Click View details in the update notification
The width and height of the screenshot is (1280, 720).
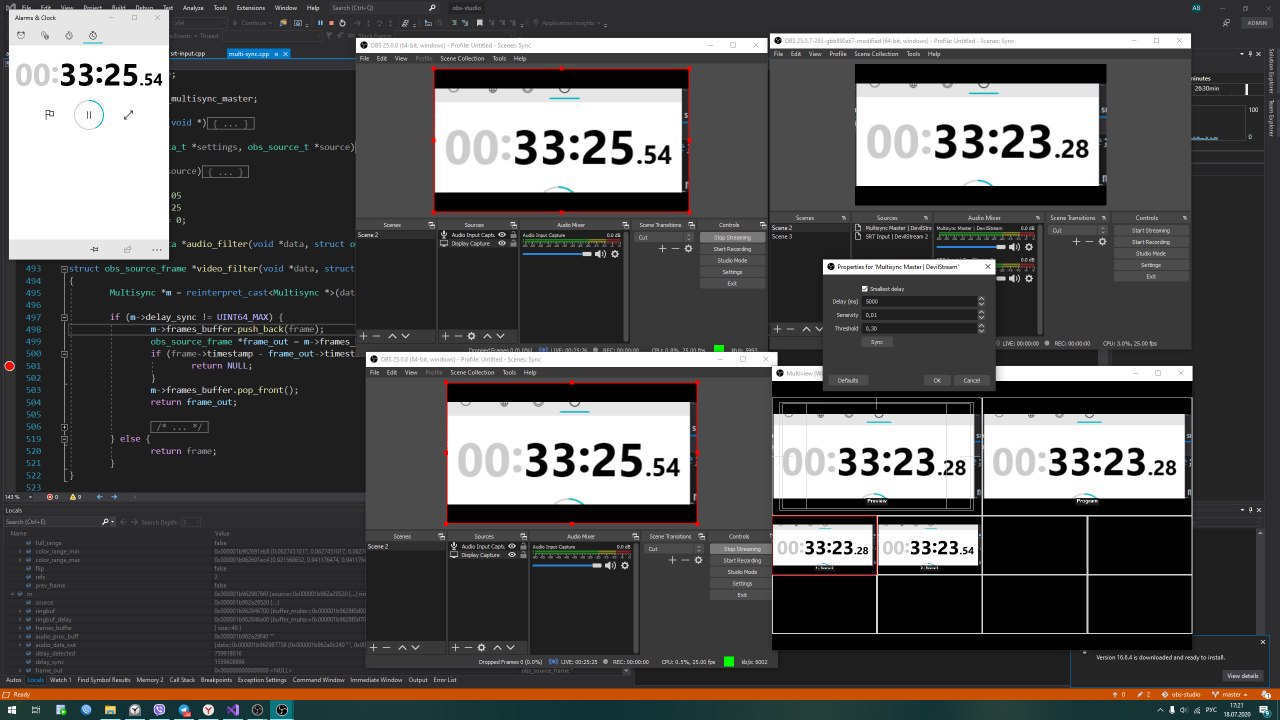1241,676
